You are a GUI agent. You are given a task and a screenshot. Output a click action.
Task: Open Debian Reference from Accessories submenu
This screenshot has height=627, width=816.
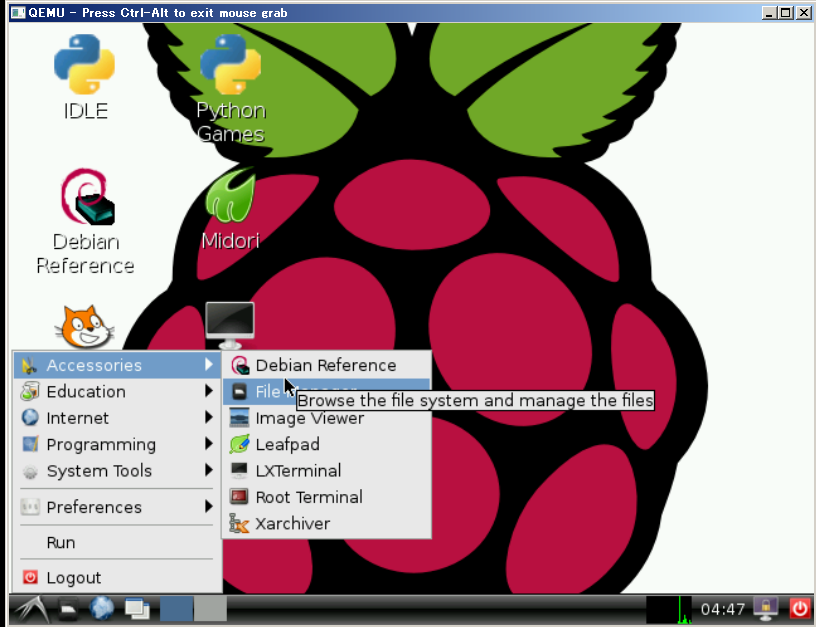pyautogui.click(x=327, y=365)
